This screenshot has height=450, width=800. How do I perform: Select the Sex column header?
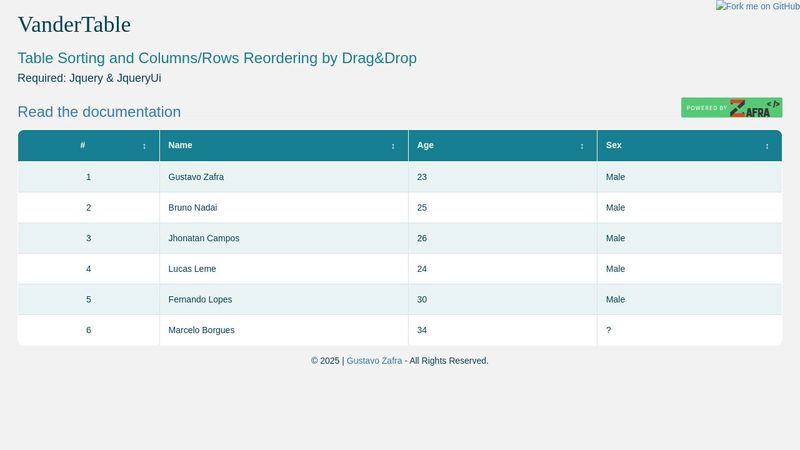[x=613, y=146]
